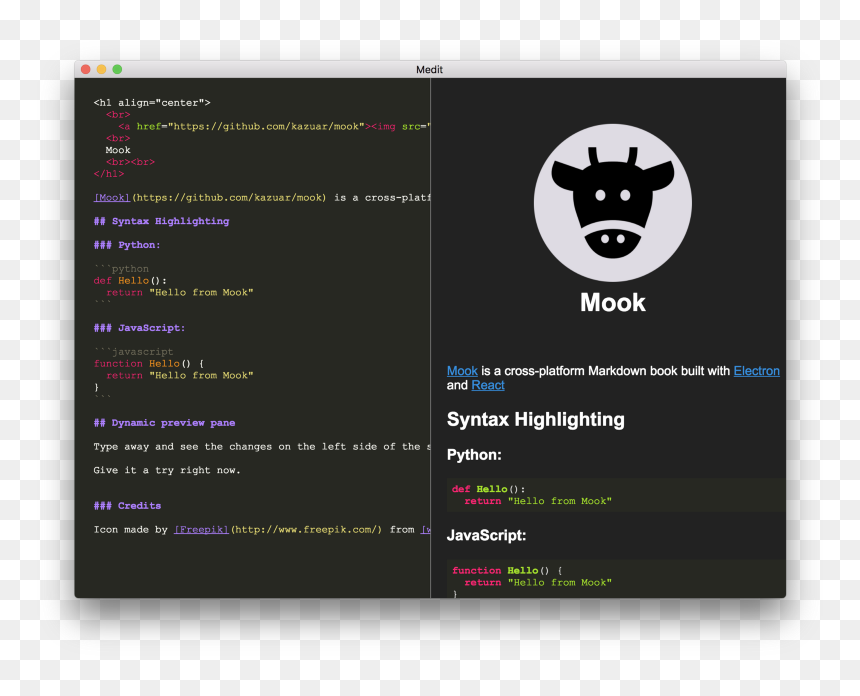Screen dimensions: 860x696
Task: Click the [Mook] link in editor
Action: pyautogui.click(x=112, y=197)
